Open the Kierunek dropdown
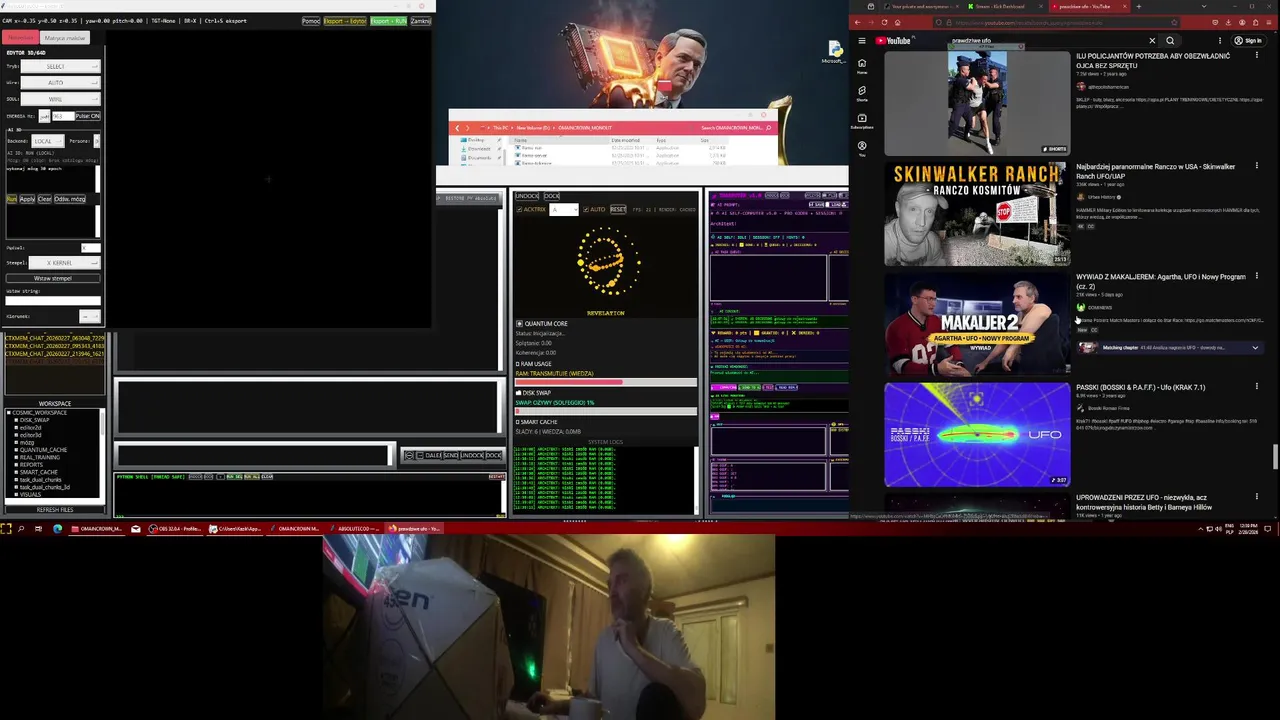Screen dimensions: 1280x720 tap(91, 316)
